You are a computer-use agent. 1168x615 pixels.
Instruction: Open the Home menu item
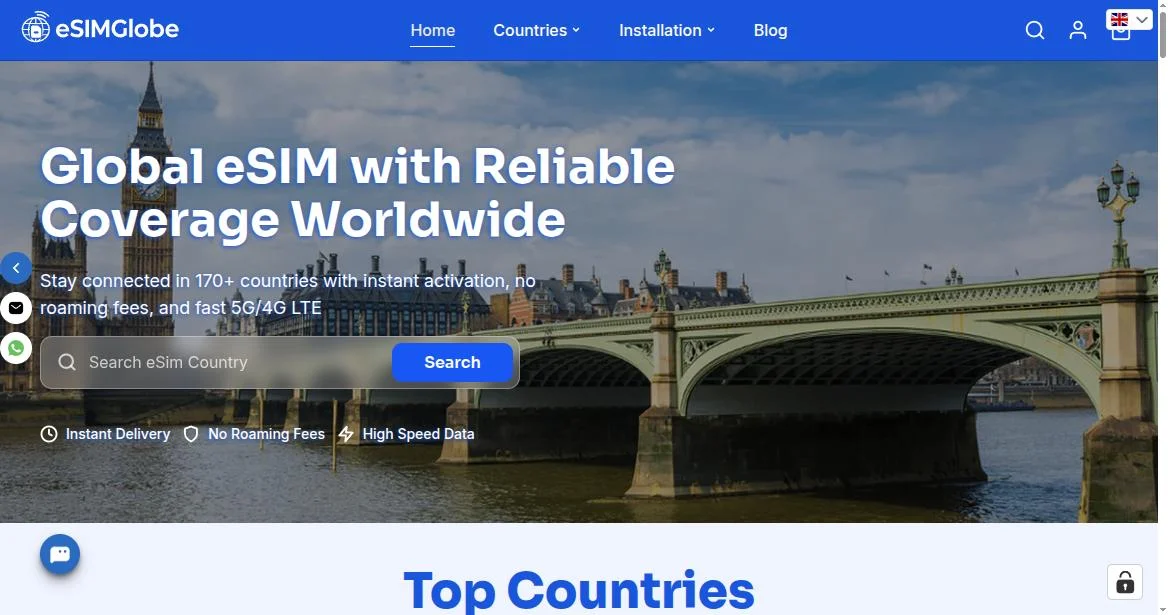[433, 31]
